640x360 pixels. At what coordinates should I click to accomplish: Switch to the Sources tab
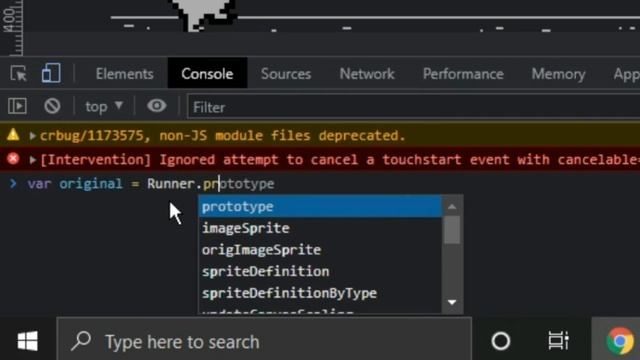pos(286,74)
